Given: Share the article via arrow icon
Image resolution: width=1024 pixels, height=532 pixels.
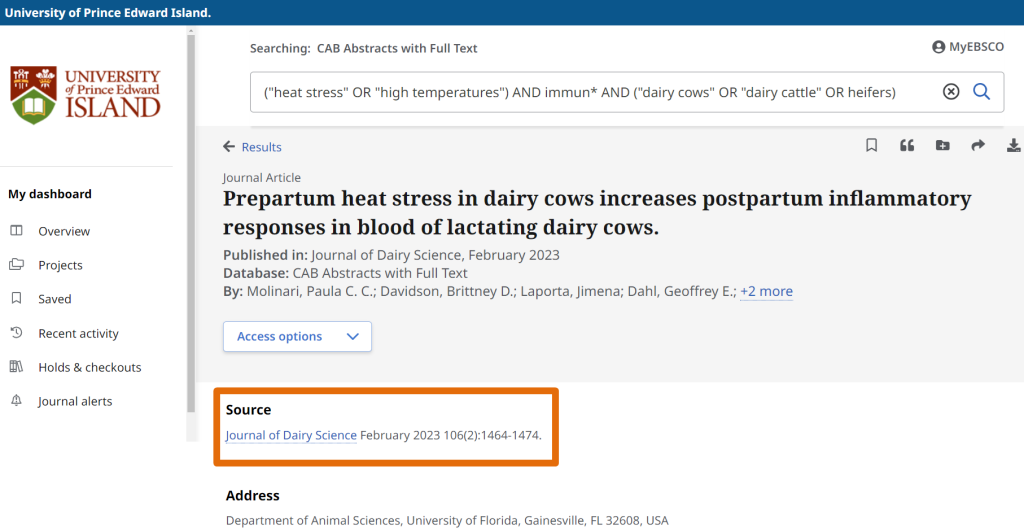Looking at the screenshot, I should 978,146.
